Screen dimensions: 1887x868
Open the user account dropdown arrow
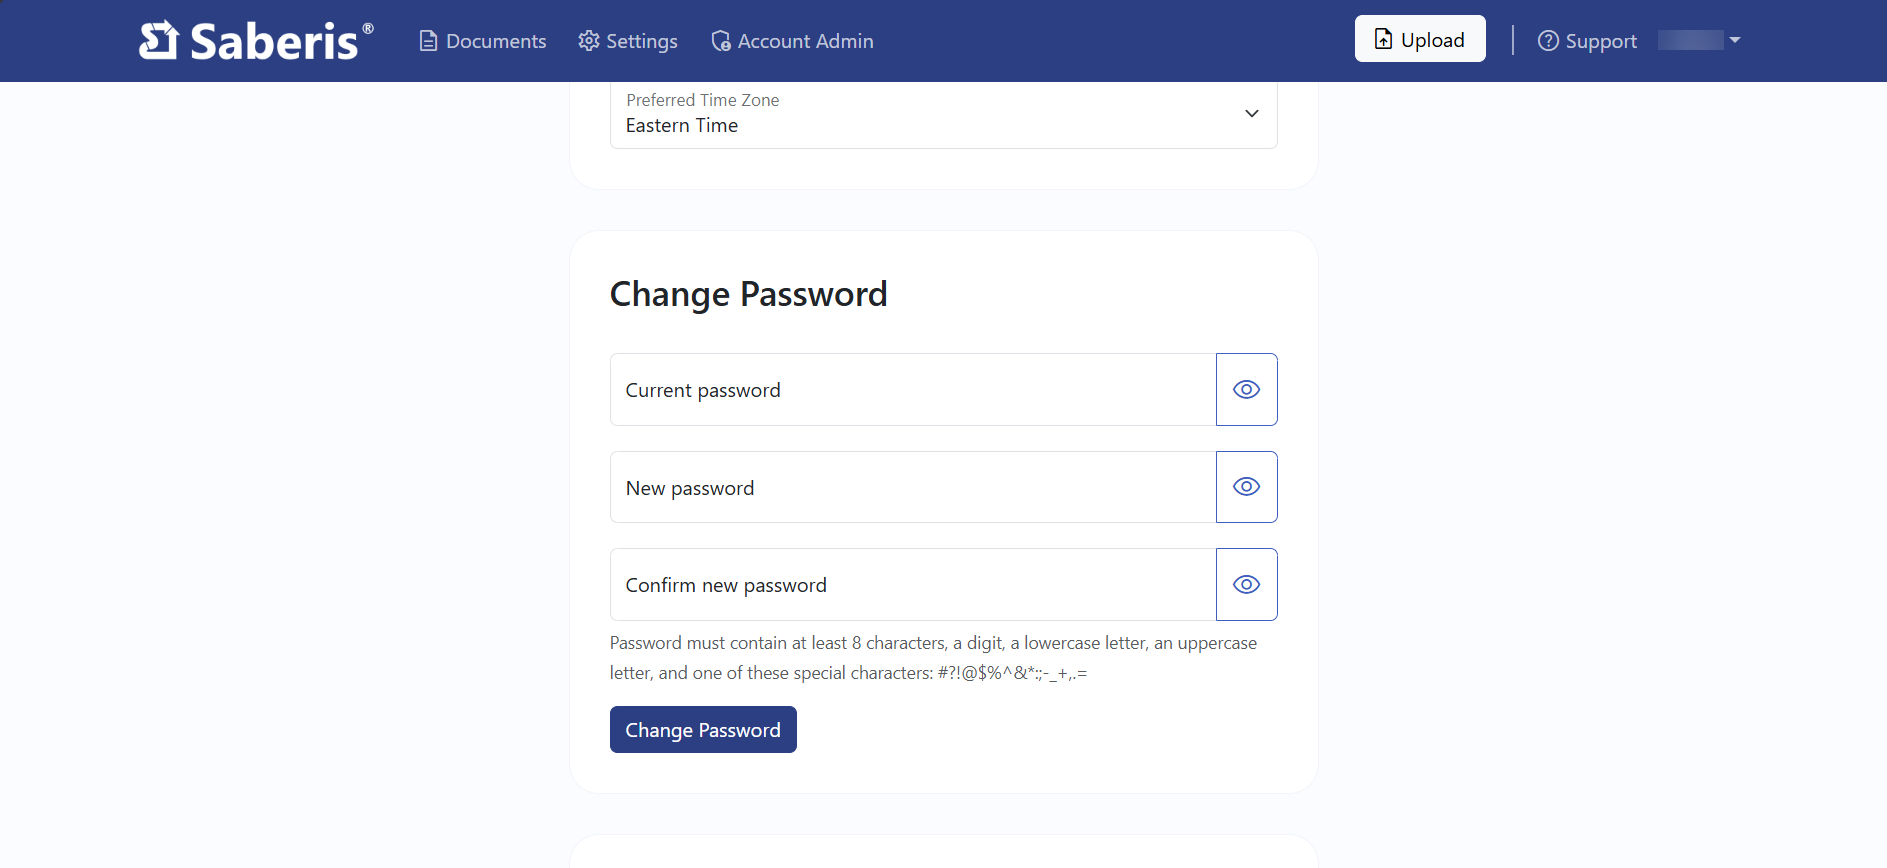1735,40
